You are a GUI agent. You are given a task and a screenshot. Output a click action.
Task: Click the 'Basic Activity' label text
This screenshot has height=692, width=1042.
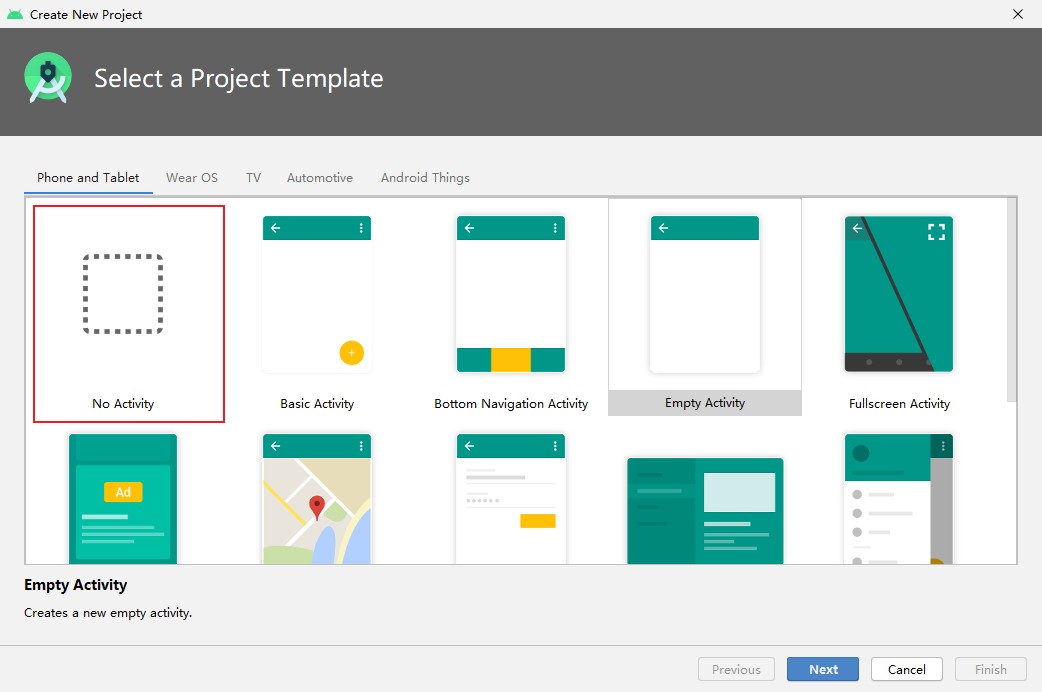pyautogui.click(x=317, y=404)
